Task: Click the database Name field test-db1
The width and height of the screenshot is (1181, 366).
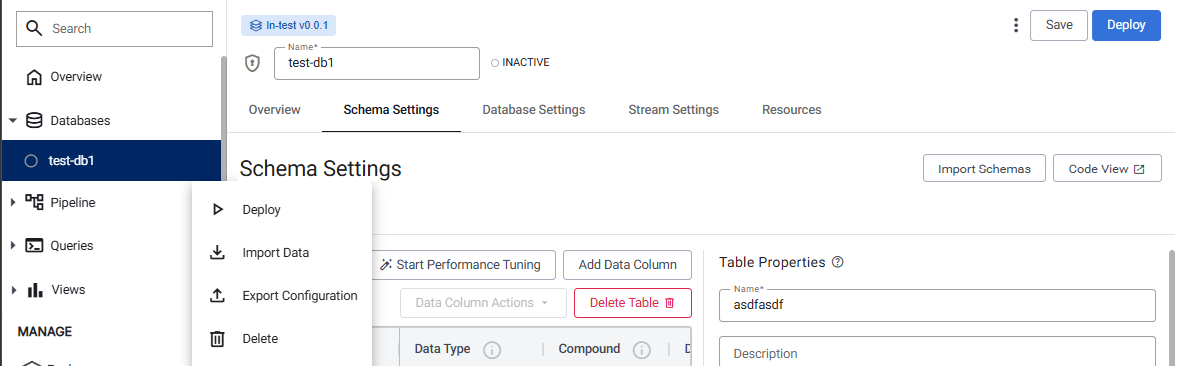Action: coord(377,63)
